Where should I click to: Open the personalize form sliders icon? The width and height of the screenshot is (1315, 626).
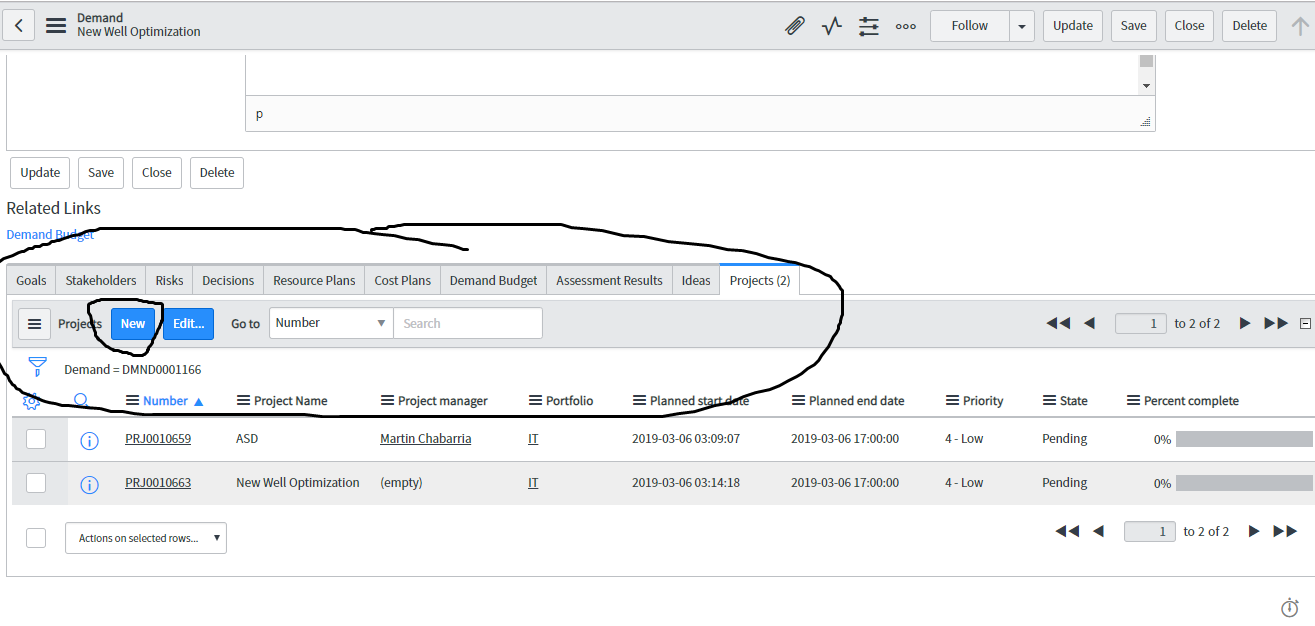point(868,25)
